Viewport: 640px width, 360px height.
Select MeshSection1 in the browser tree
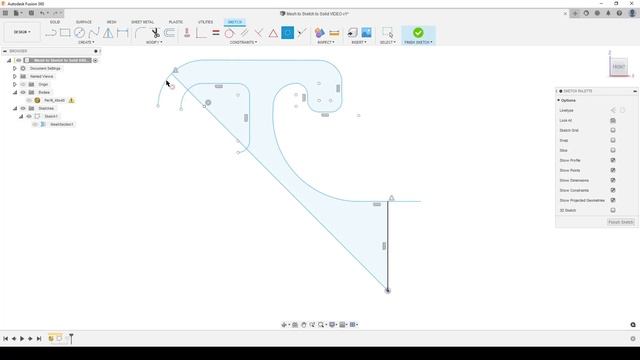[x=62, y=124]
